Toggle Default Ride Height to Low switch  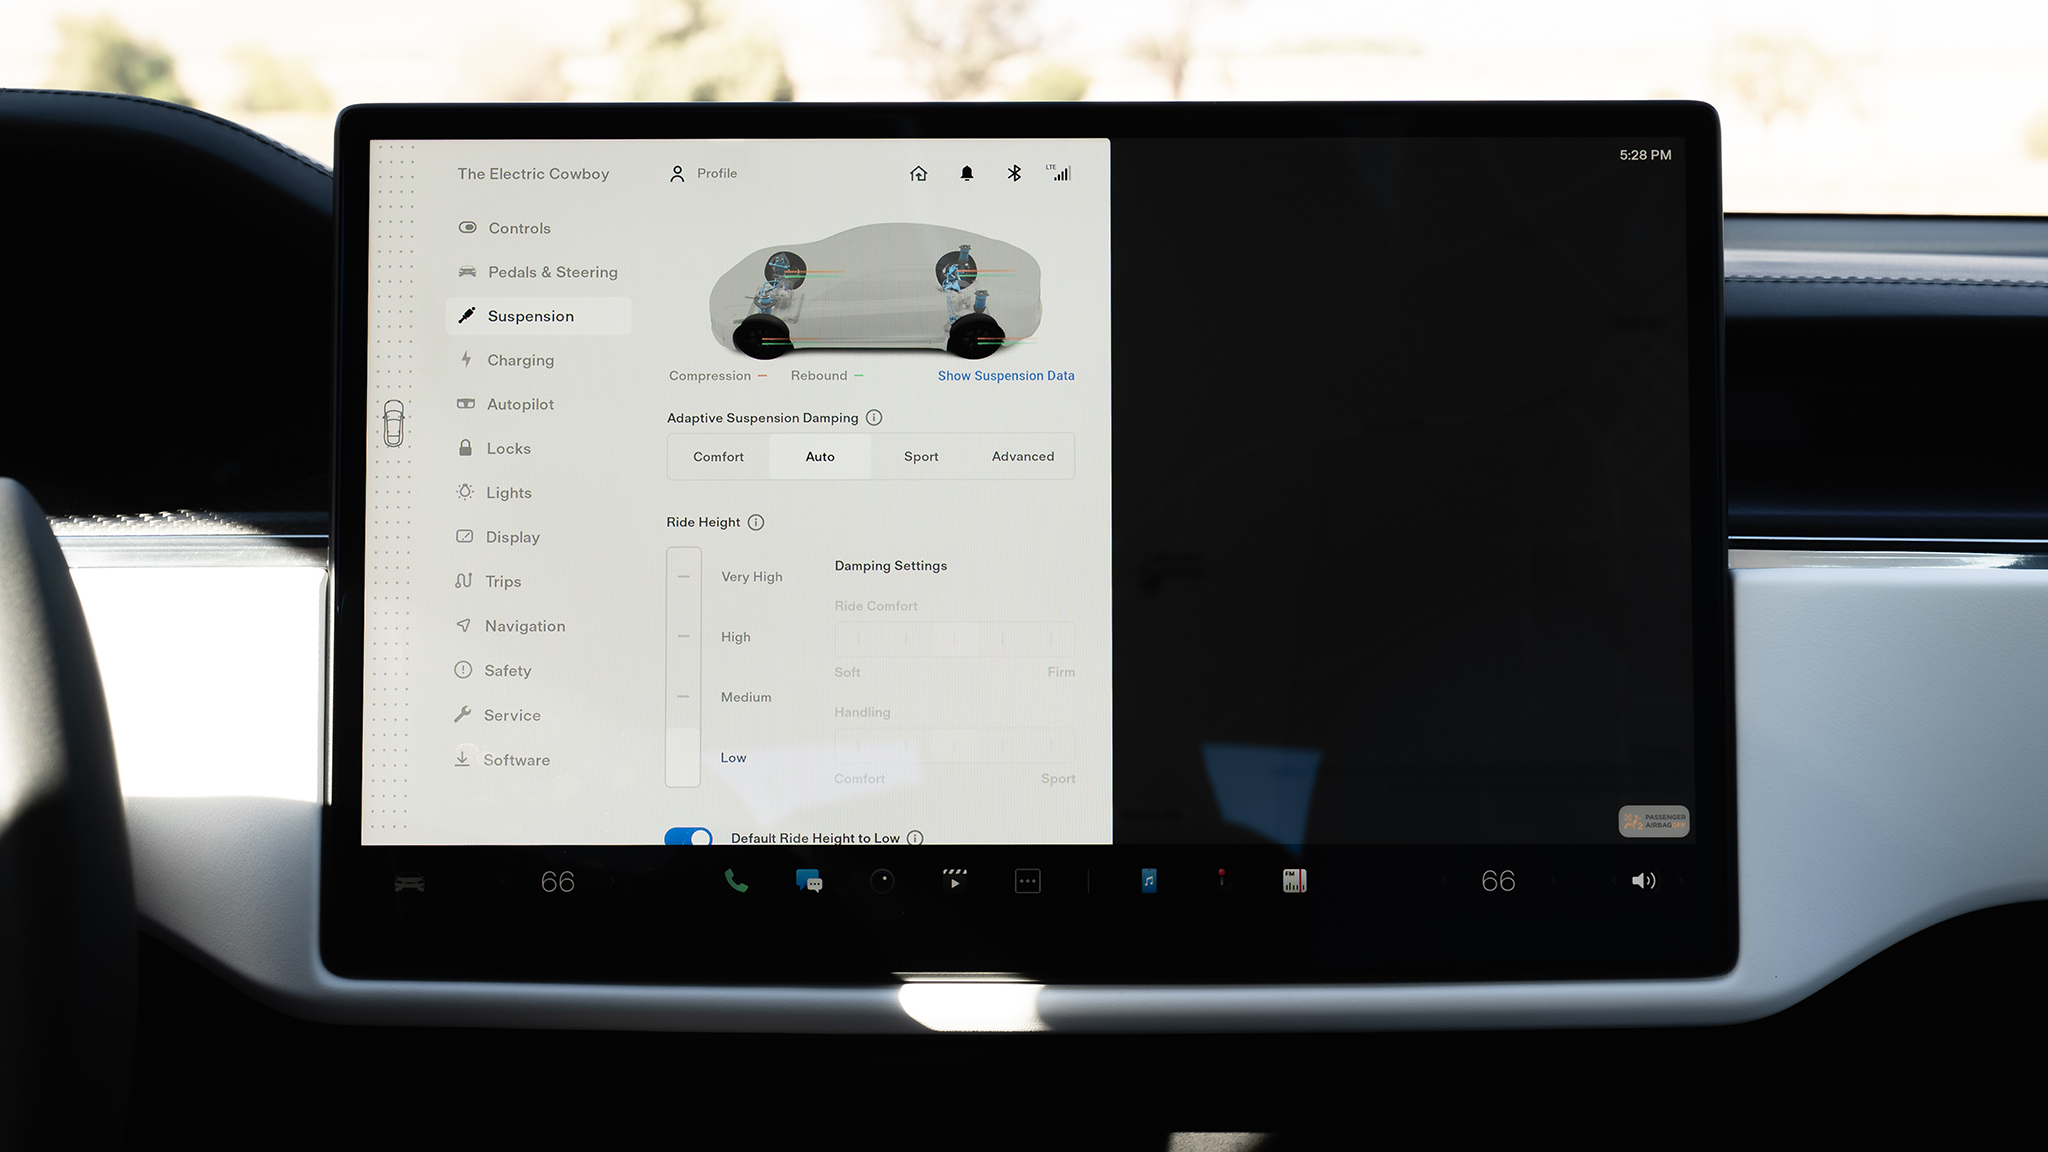(689, 836)
